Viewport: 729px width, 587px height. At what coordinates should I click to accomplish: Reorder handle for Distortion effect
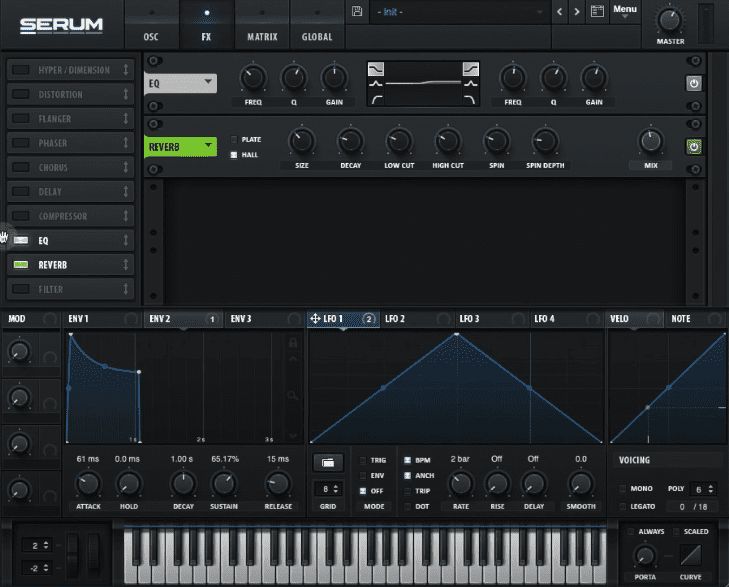point(126,94)
